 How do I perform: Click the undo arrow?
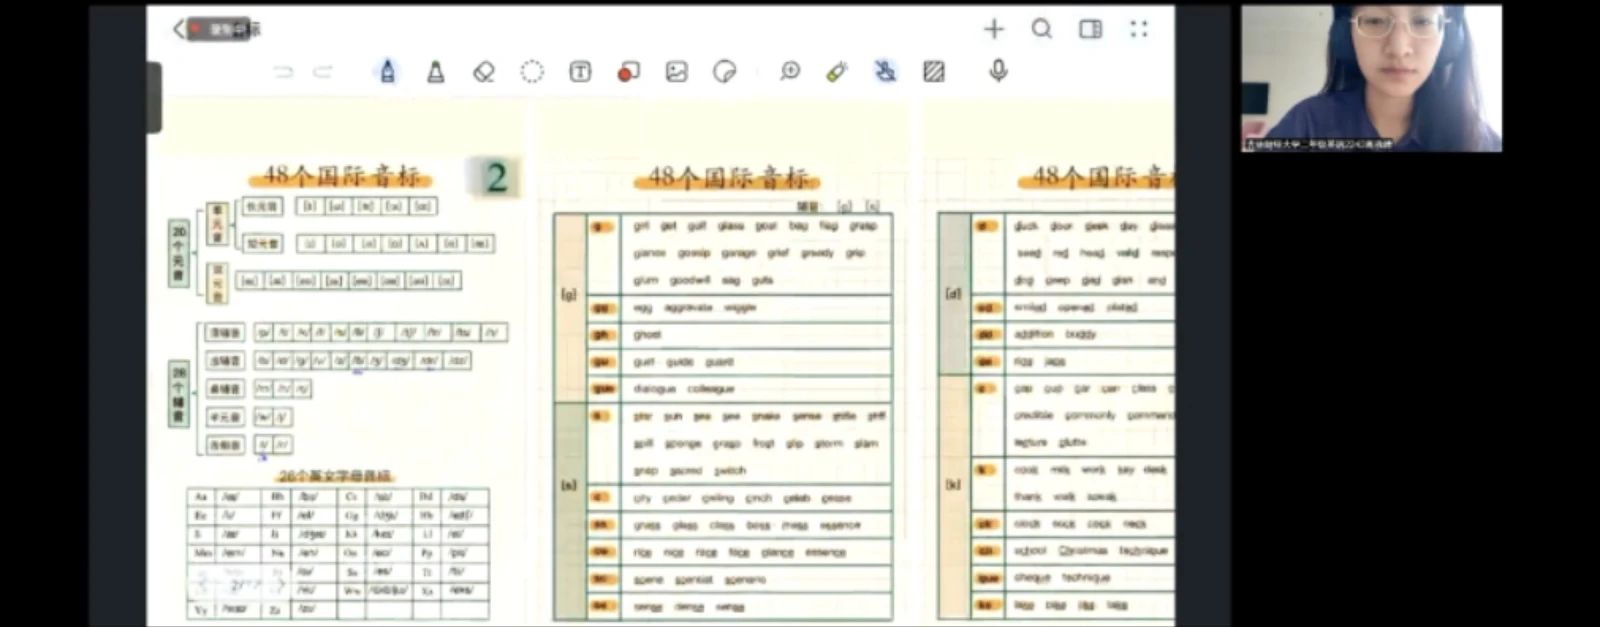[x=284, y=72]
